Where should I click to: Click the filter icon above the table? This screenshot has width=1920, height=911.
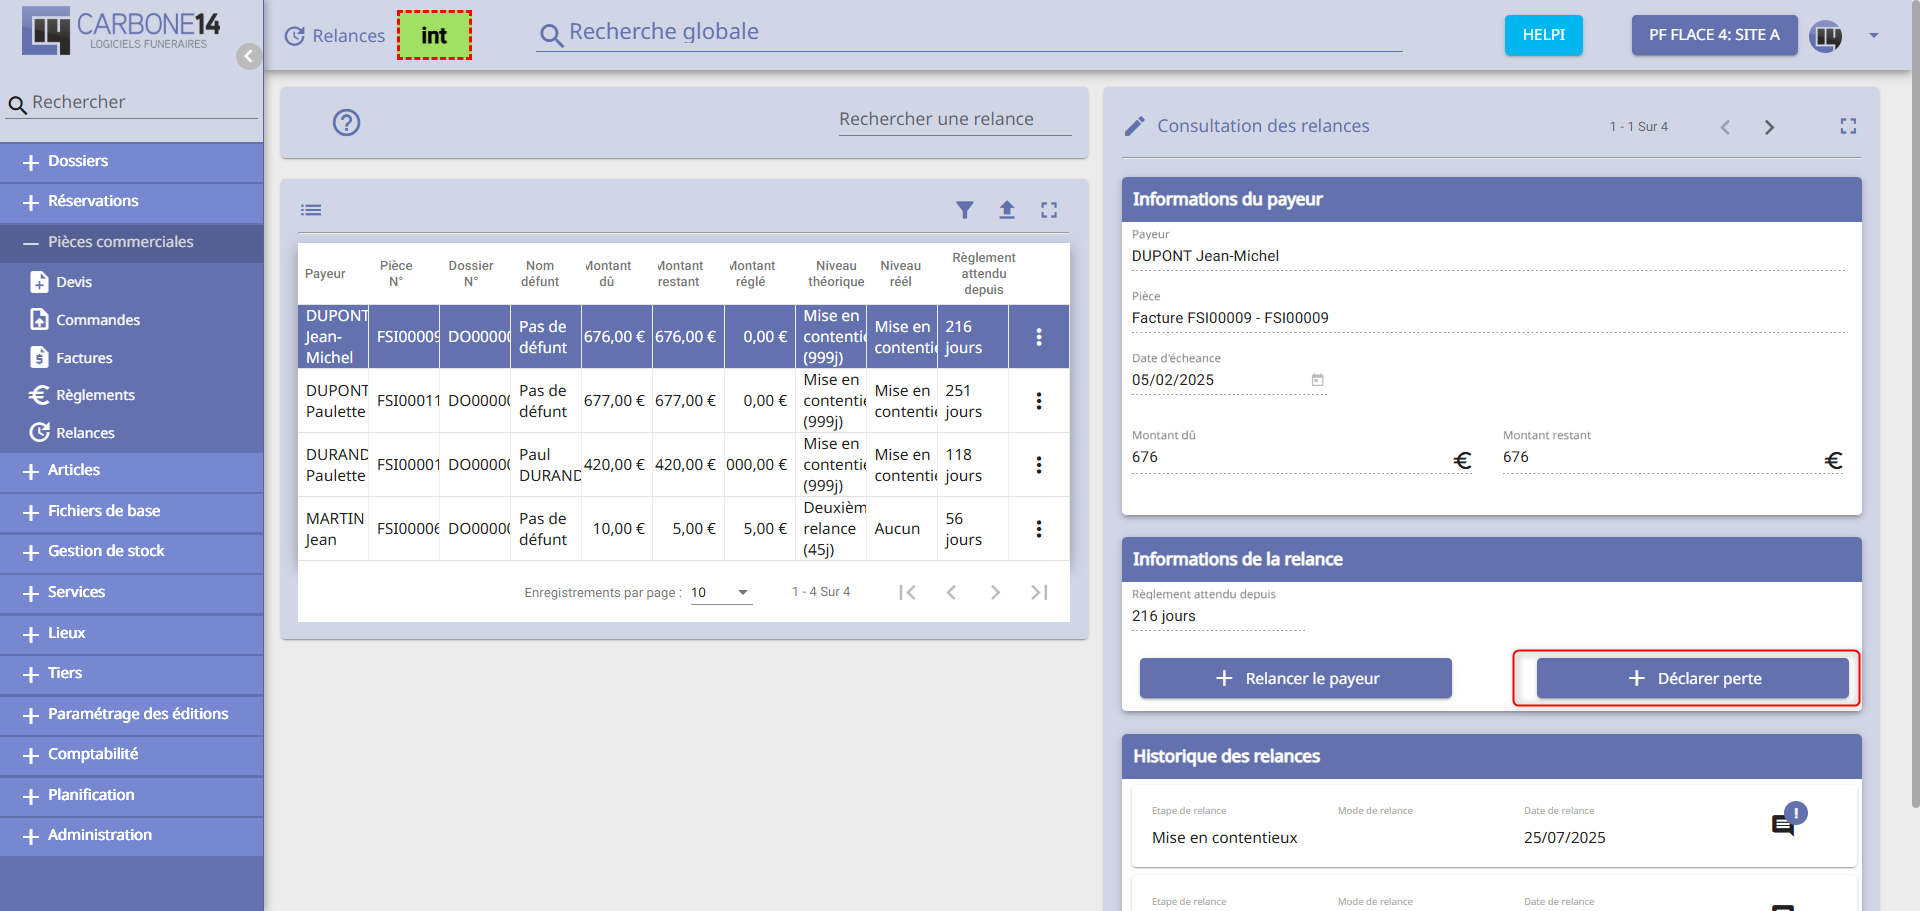[x=964, y=210]
